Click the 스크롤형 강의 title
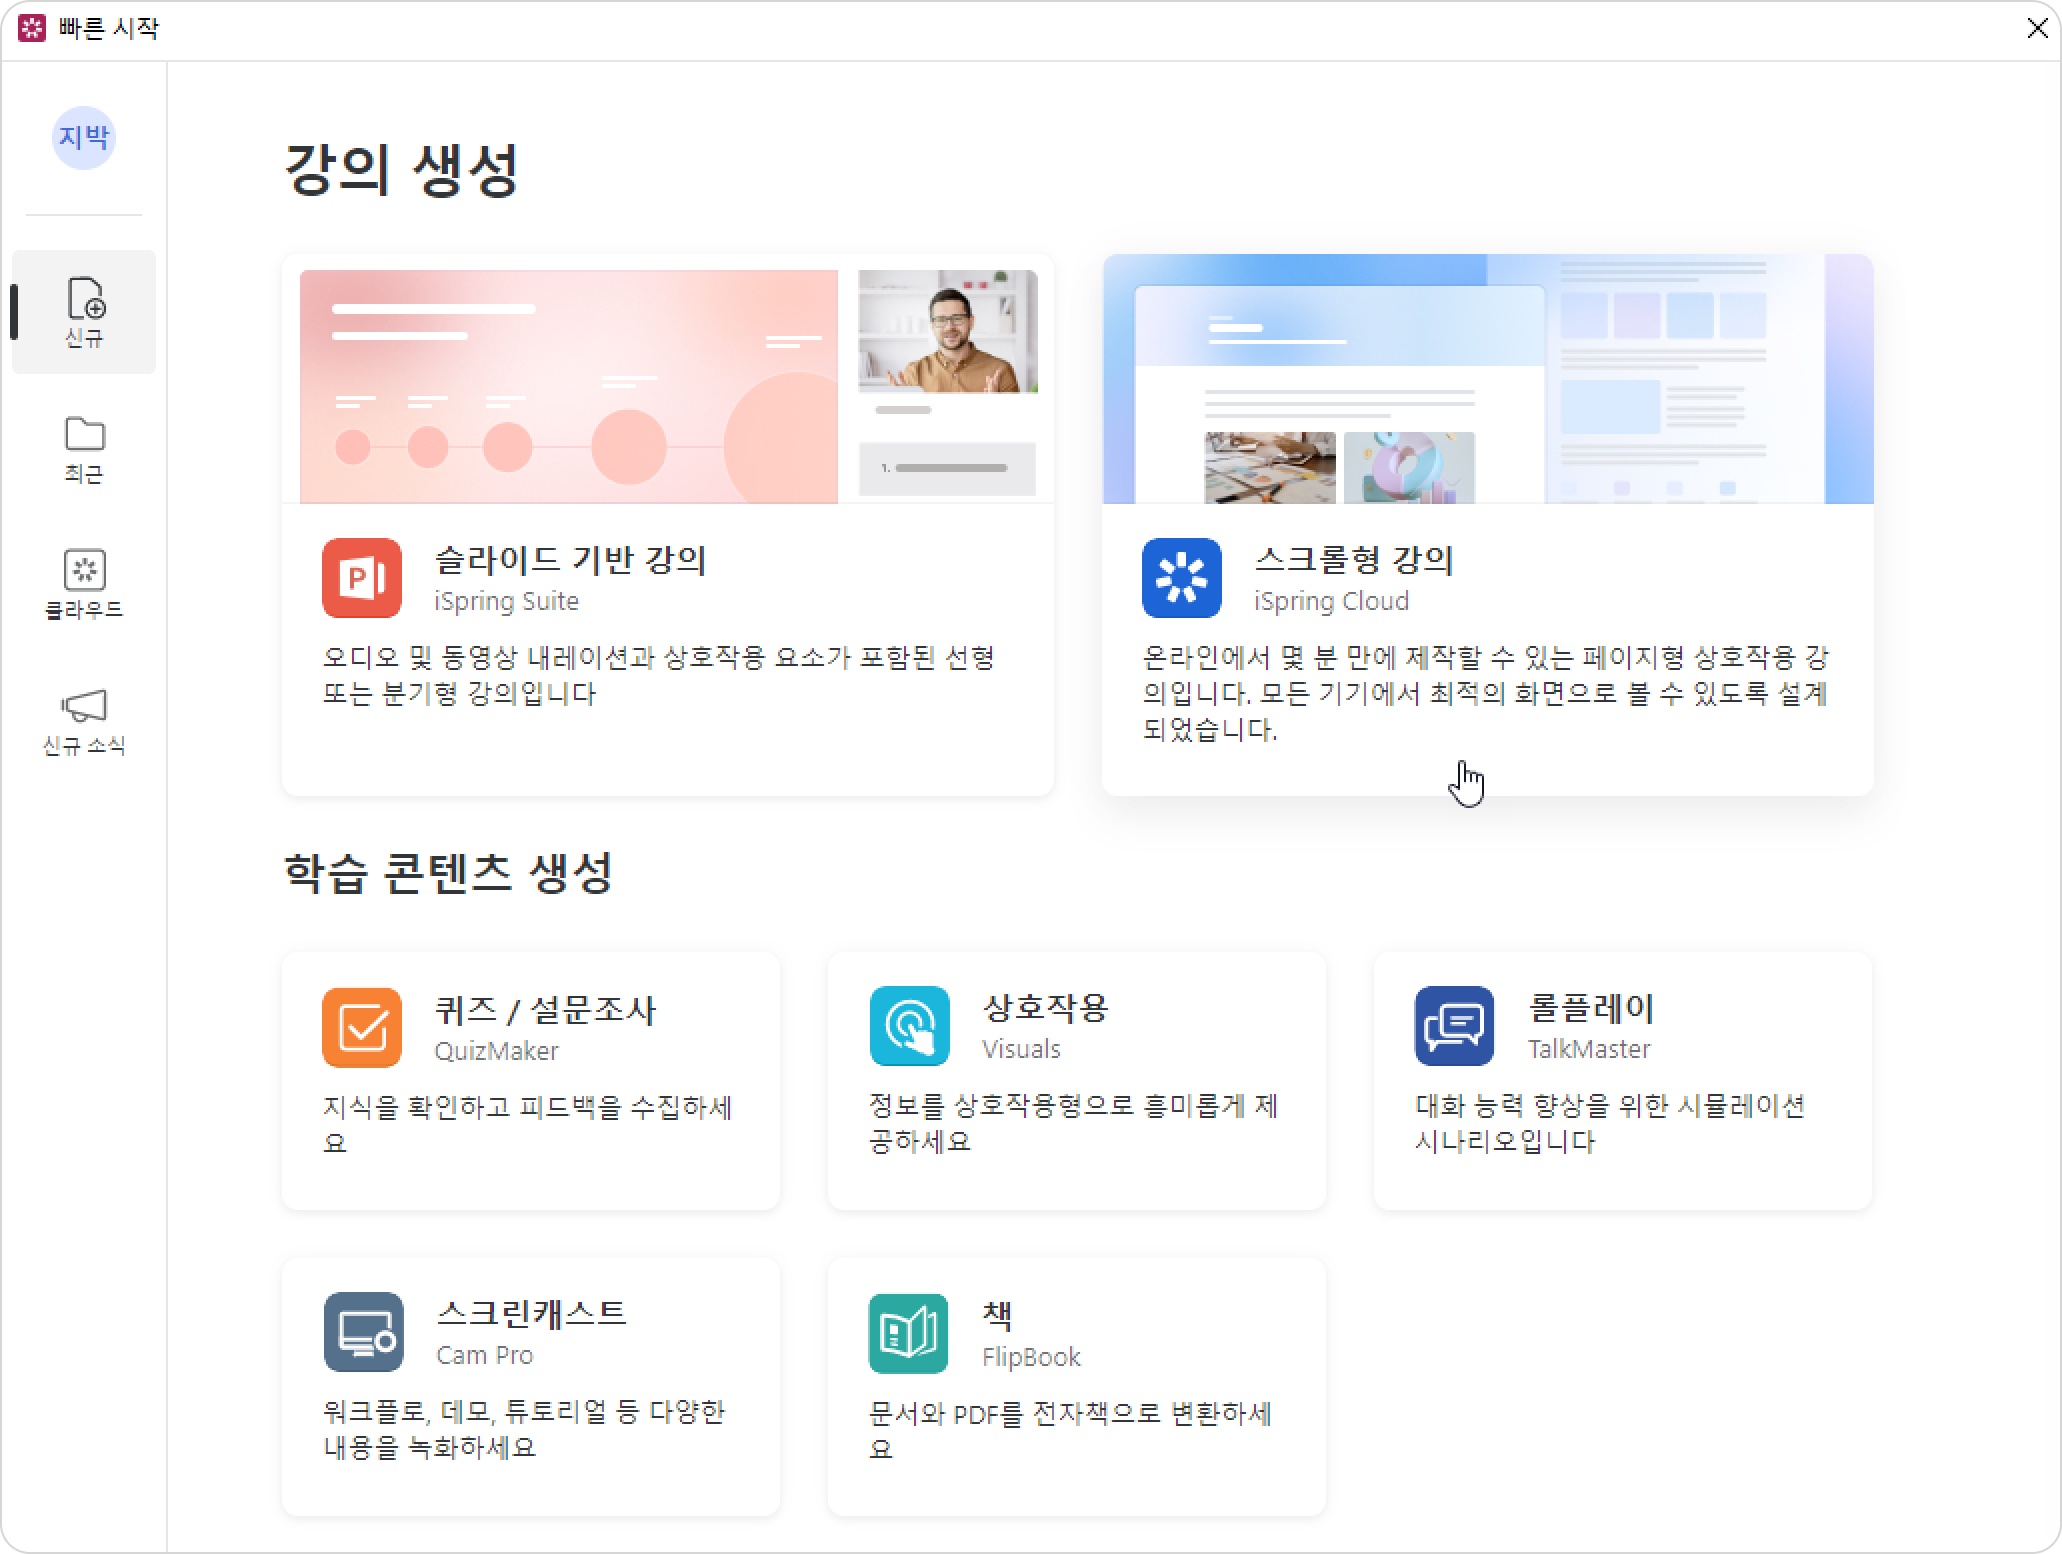 coord(1353,559)
